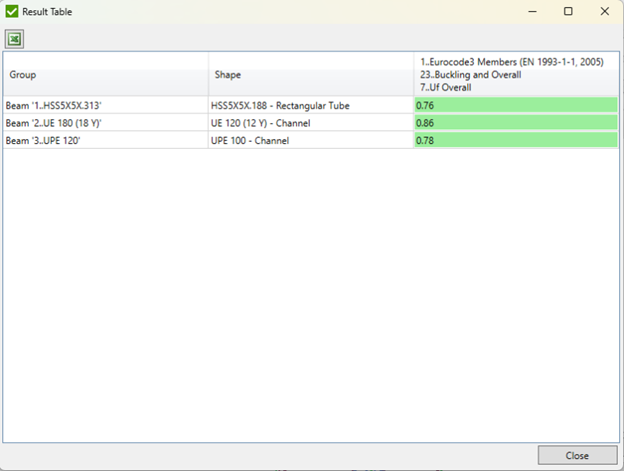The image size is (624, 471).
Task: Close the window using title bar X
Action: tap(604, 11)
